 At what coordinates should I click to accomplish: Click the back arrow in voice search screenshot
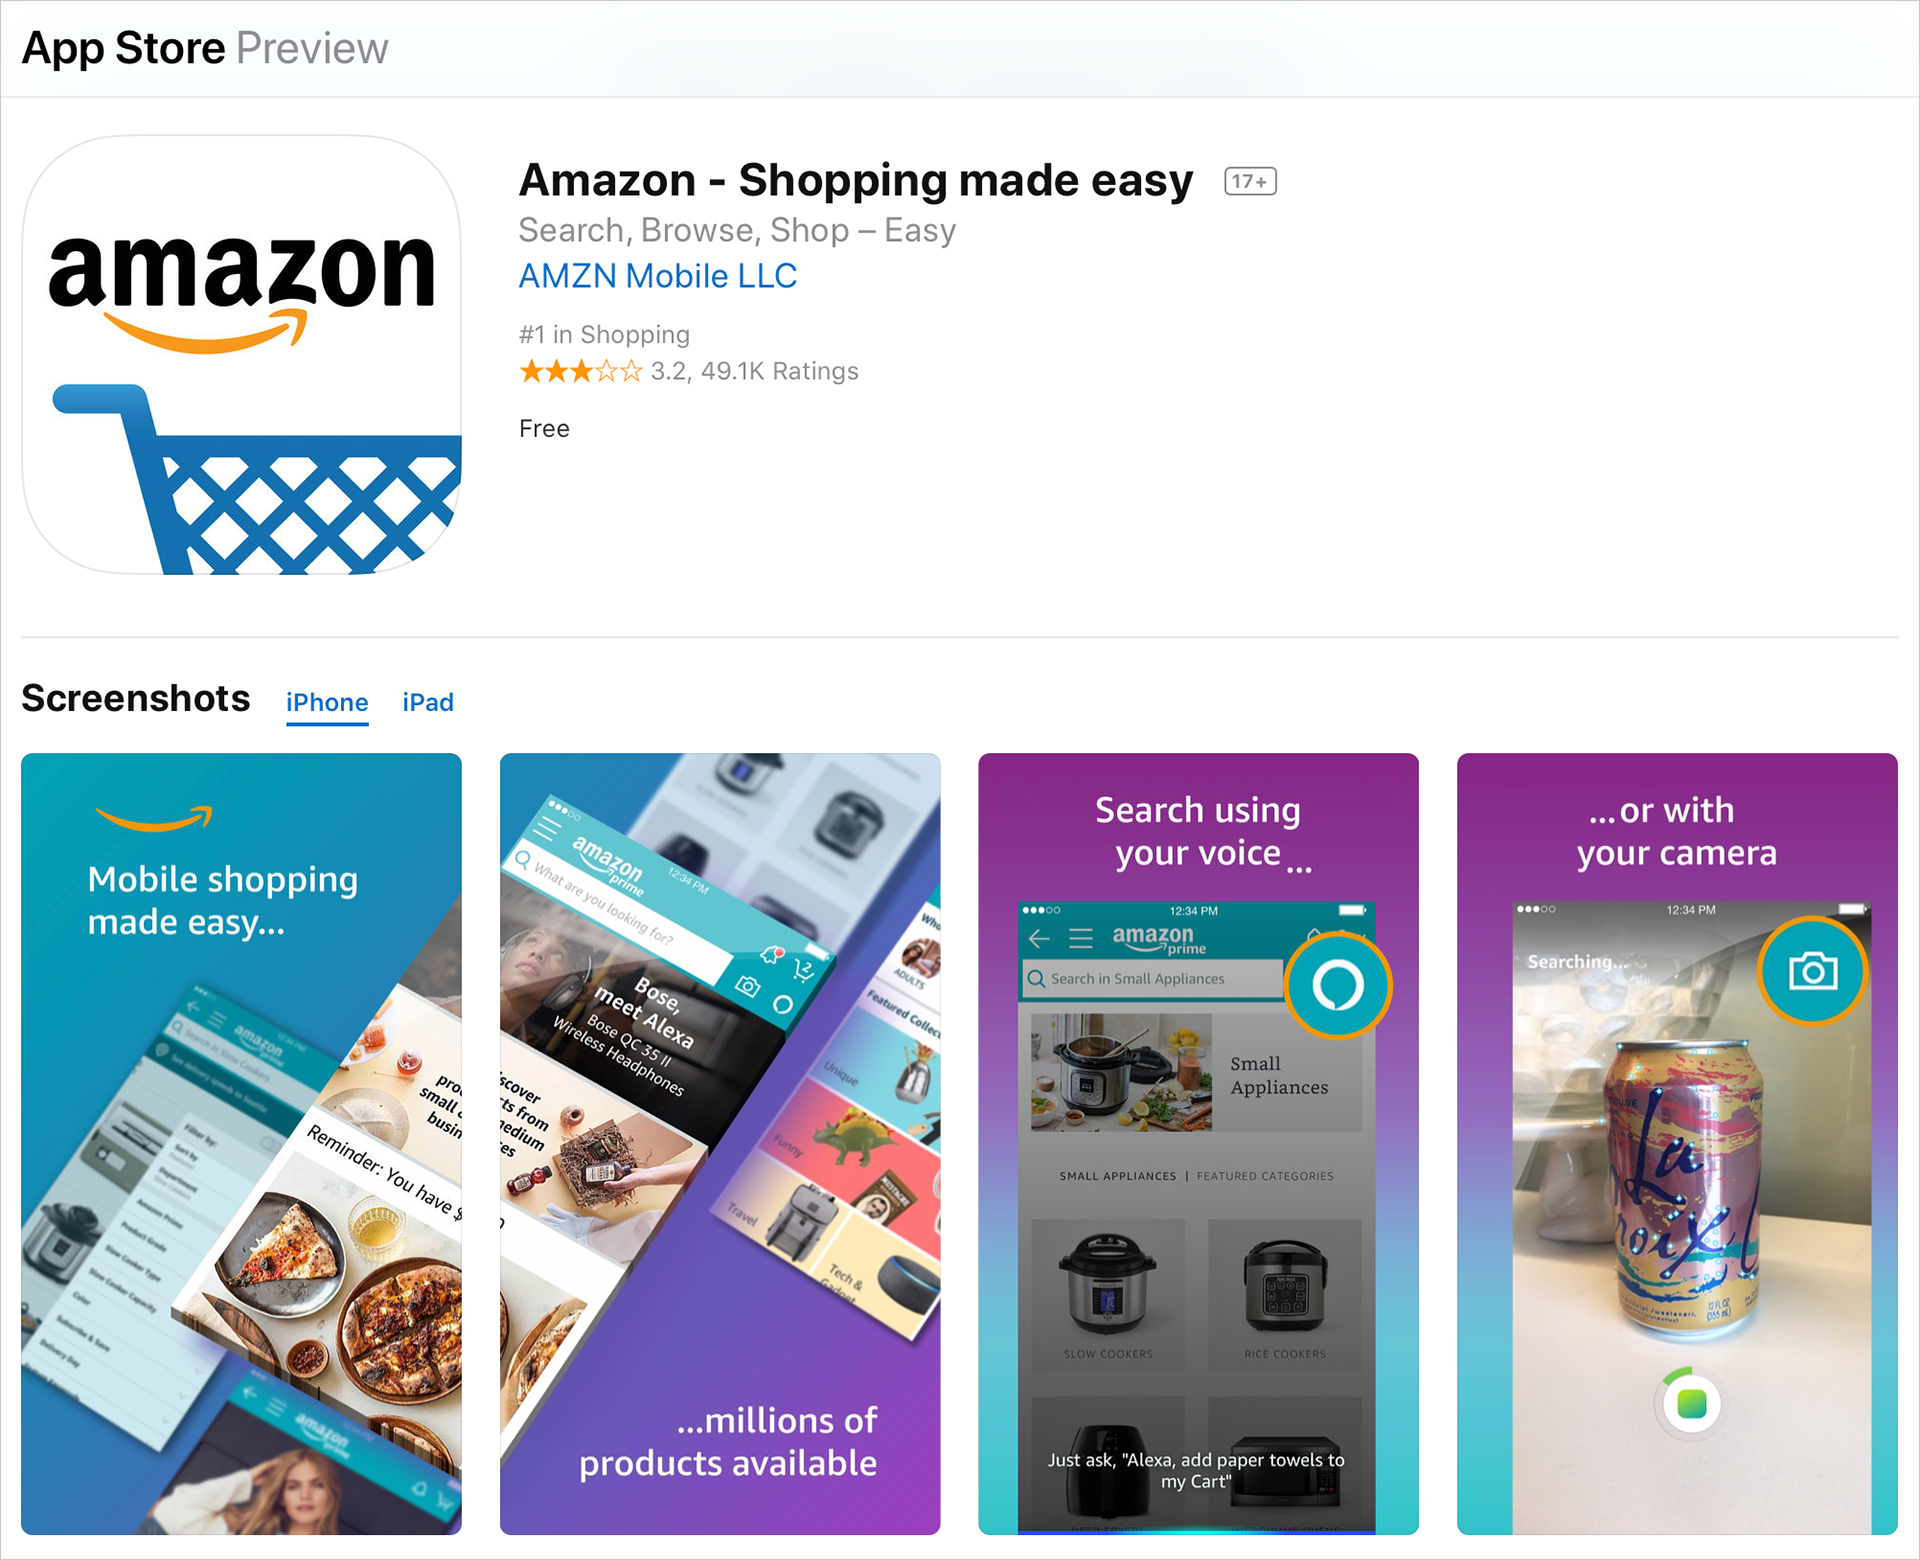[1039, 938]
